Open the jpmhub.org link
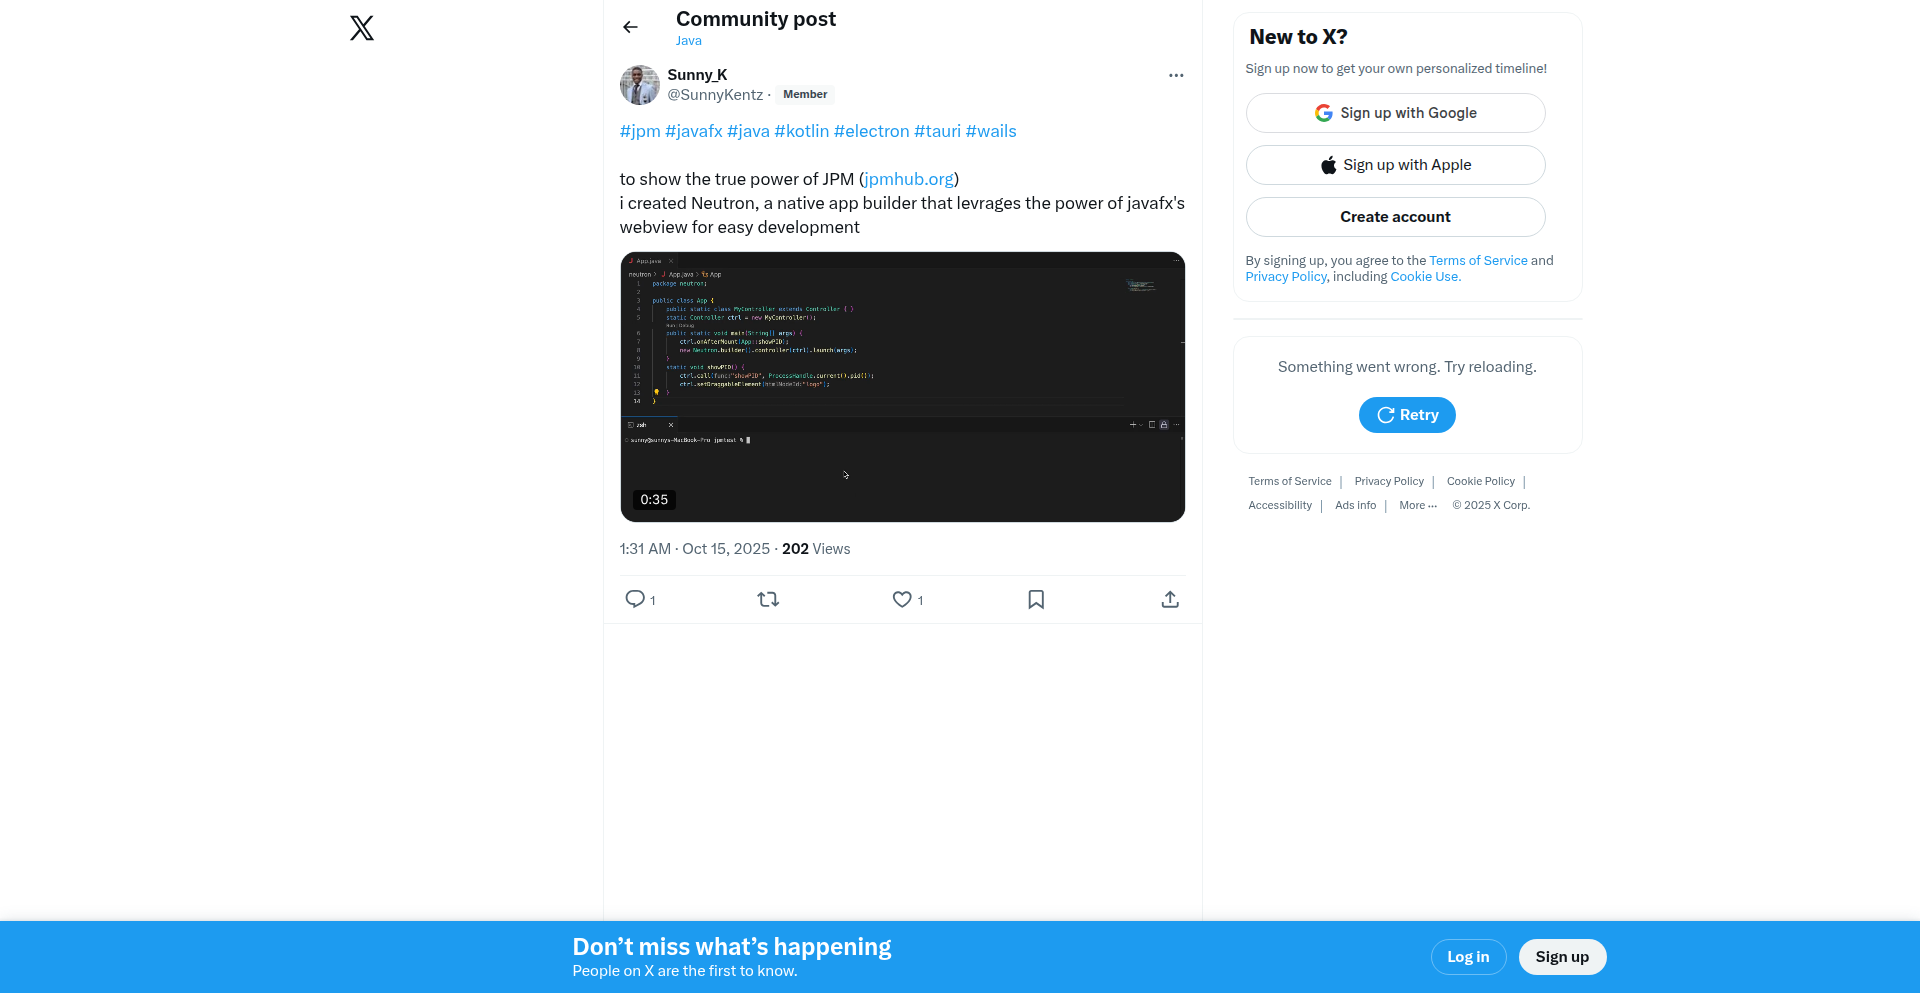This screenshot has width=1920, height=993. 909,179
